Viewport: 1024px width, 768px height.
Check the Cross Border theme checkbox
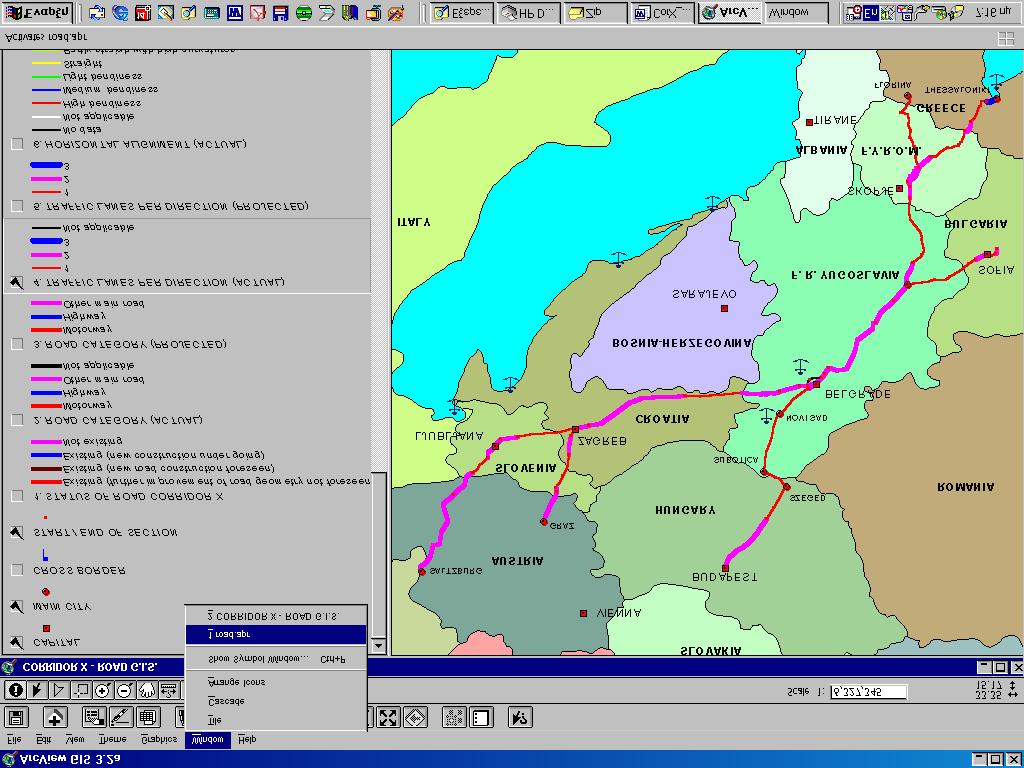tap(18, 571)
